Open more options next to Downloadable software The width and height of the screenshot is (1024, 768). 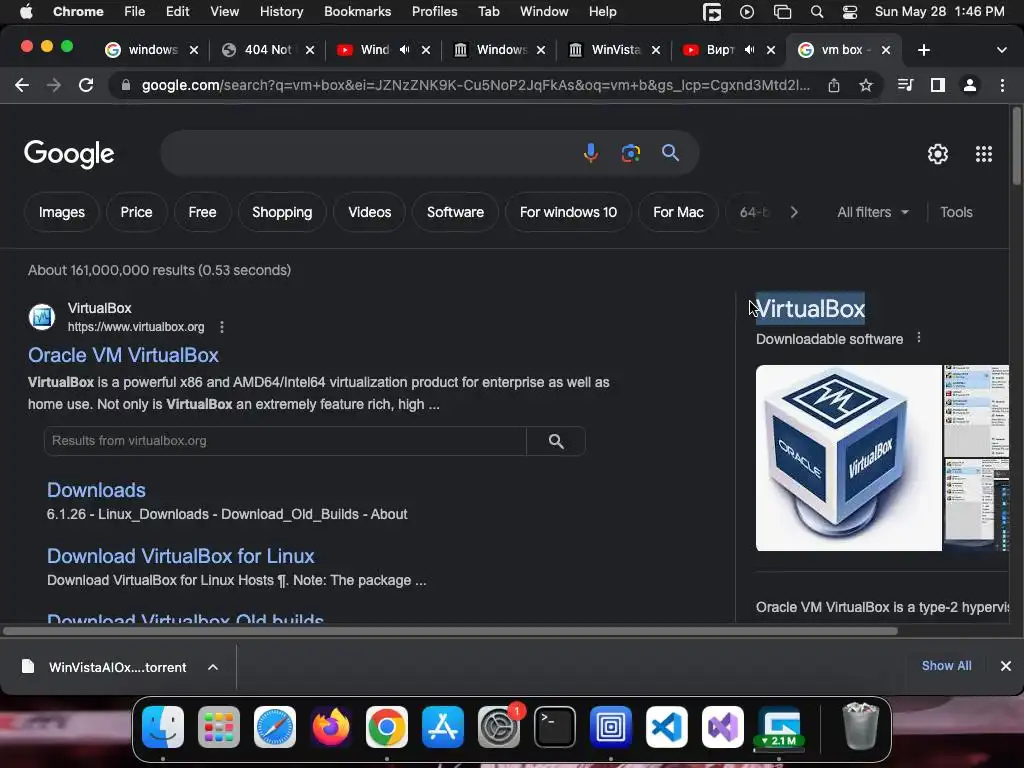coord(919,338)
